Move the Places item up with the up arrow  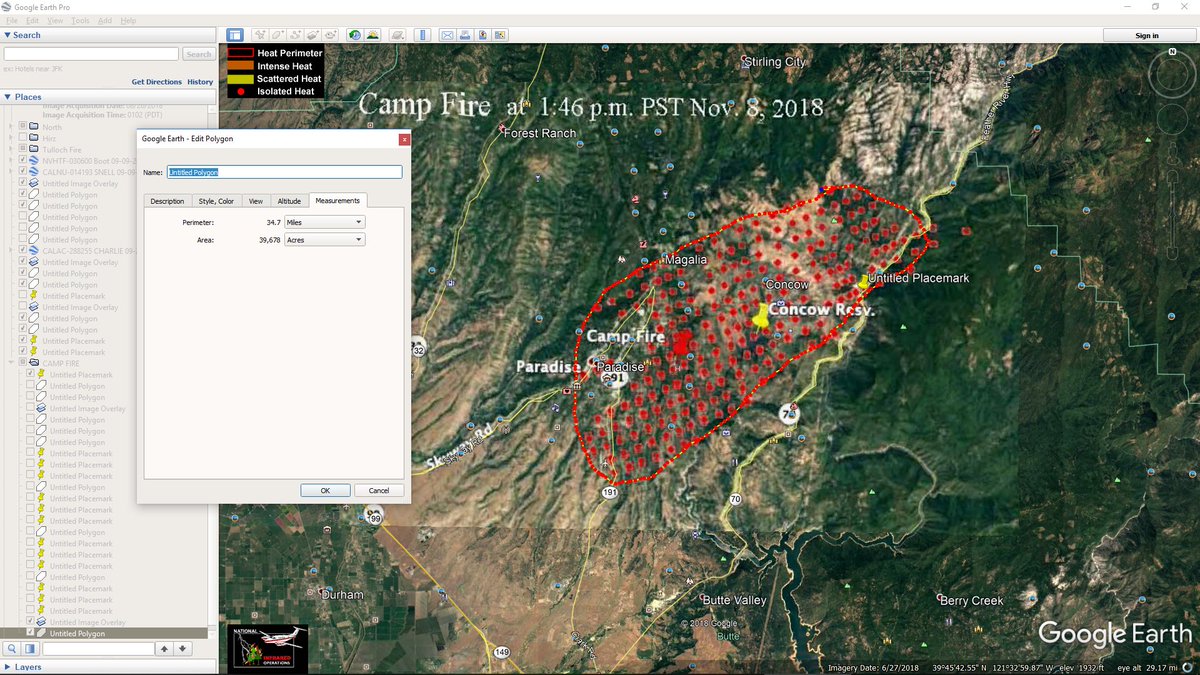[x=166, y=649]
